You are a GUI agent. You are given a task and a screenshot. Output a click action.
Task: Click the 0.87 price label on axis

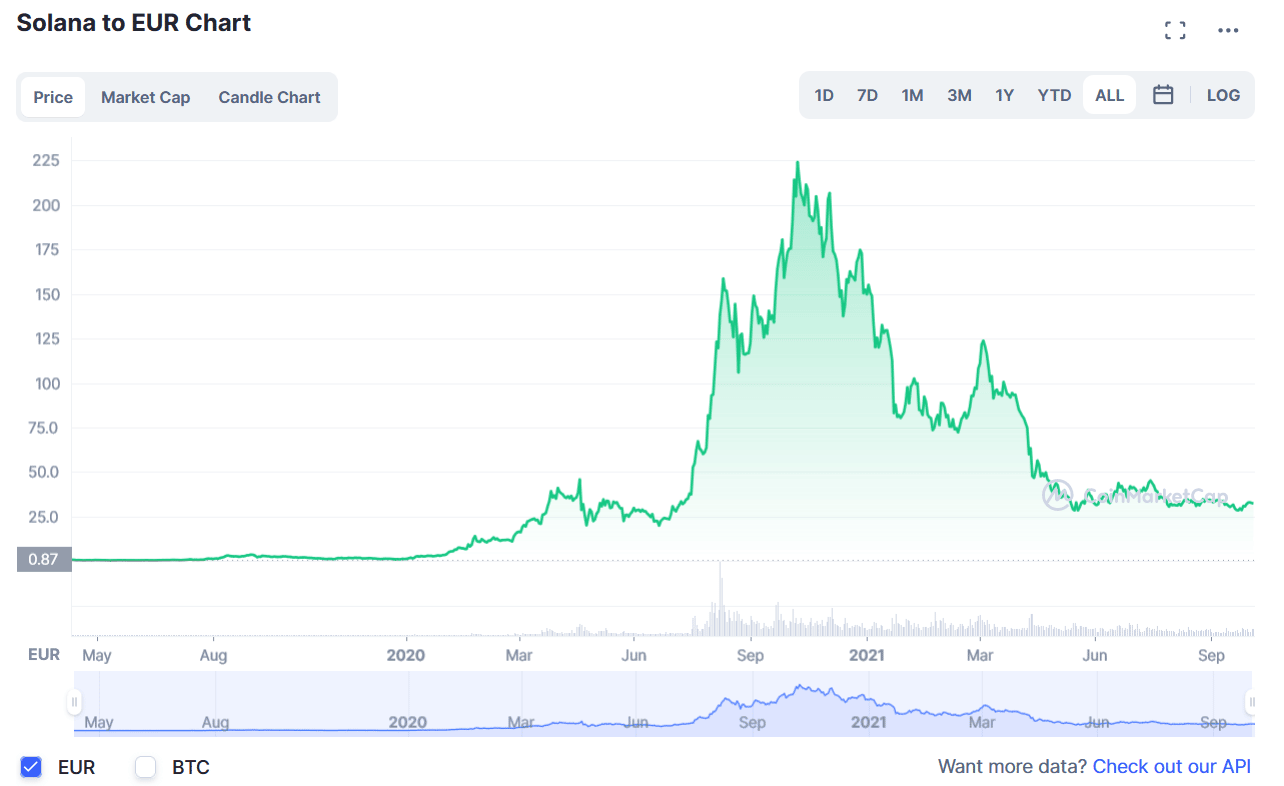[x=44, y=560]
